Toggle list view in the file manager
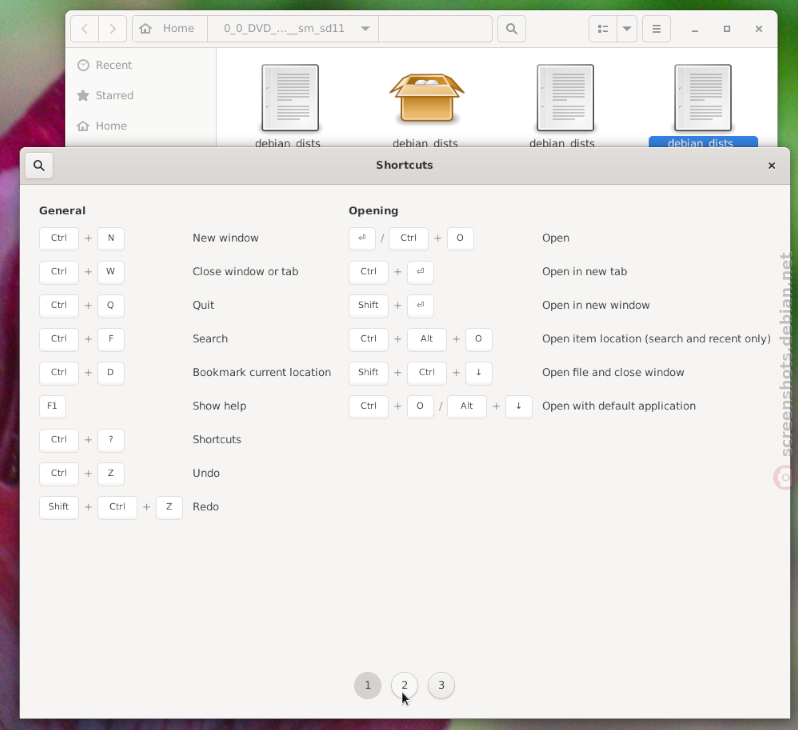The image size is (798, 730). [603, 29]
